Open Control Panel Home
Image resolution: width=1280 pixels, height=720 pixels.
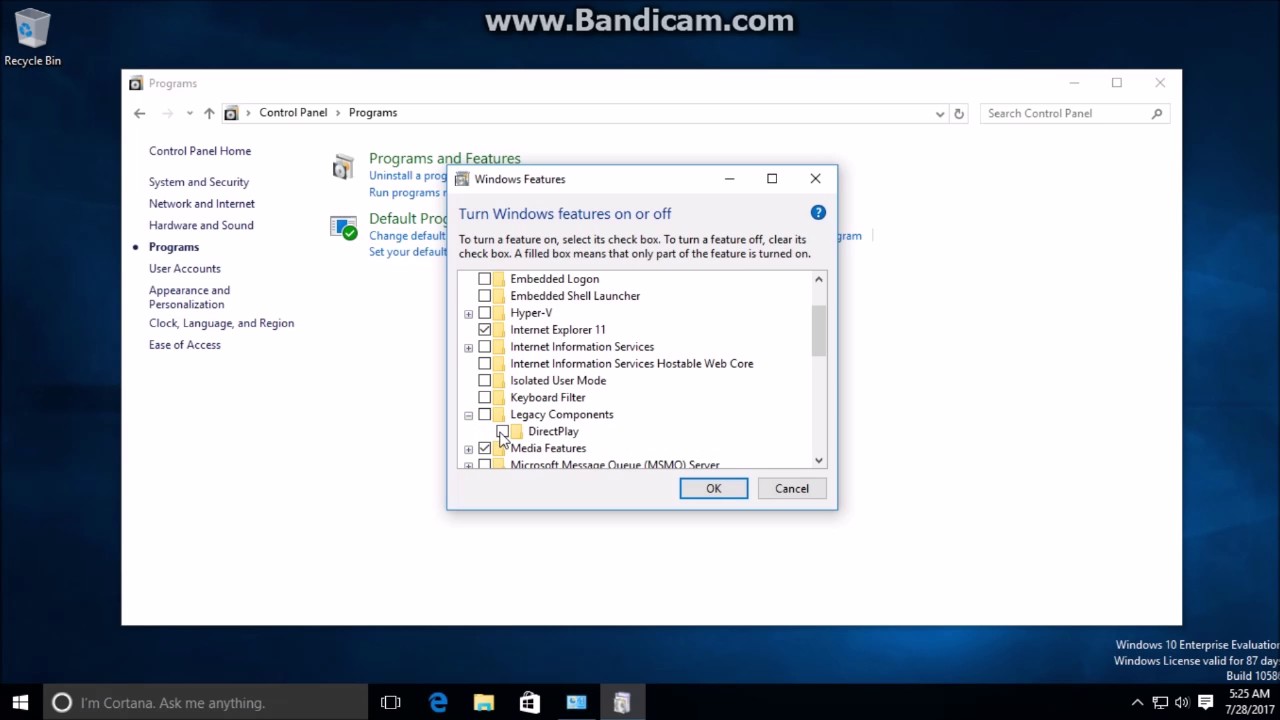[200, 151]
